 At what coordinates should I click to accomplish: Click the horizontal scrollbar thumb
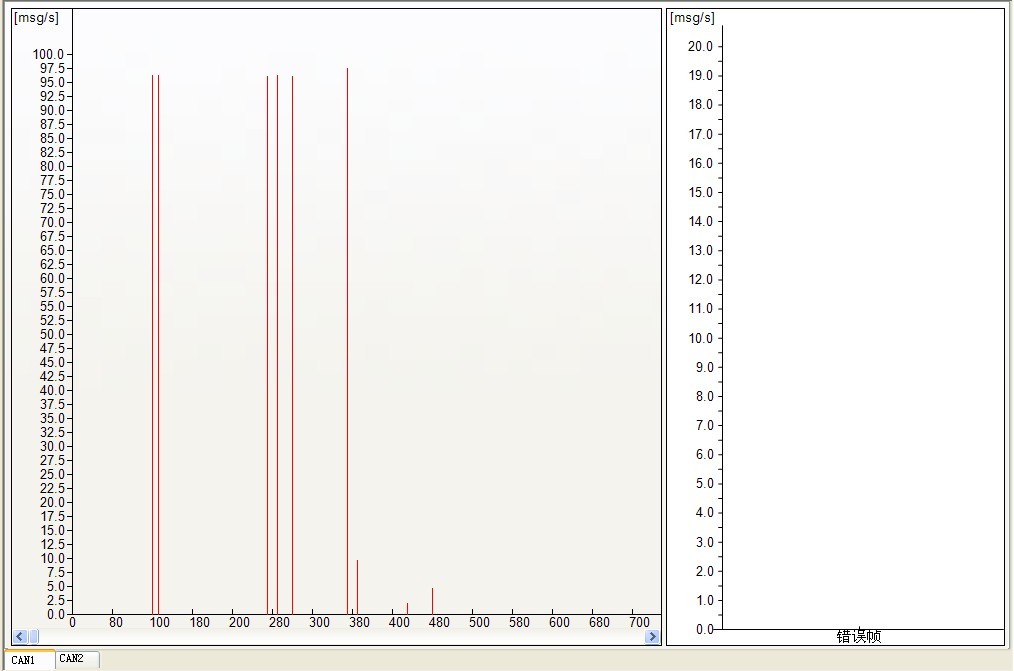[33, 637]
